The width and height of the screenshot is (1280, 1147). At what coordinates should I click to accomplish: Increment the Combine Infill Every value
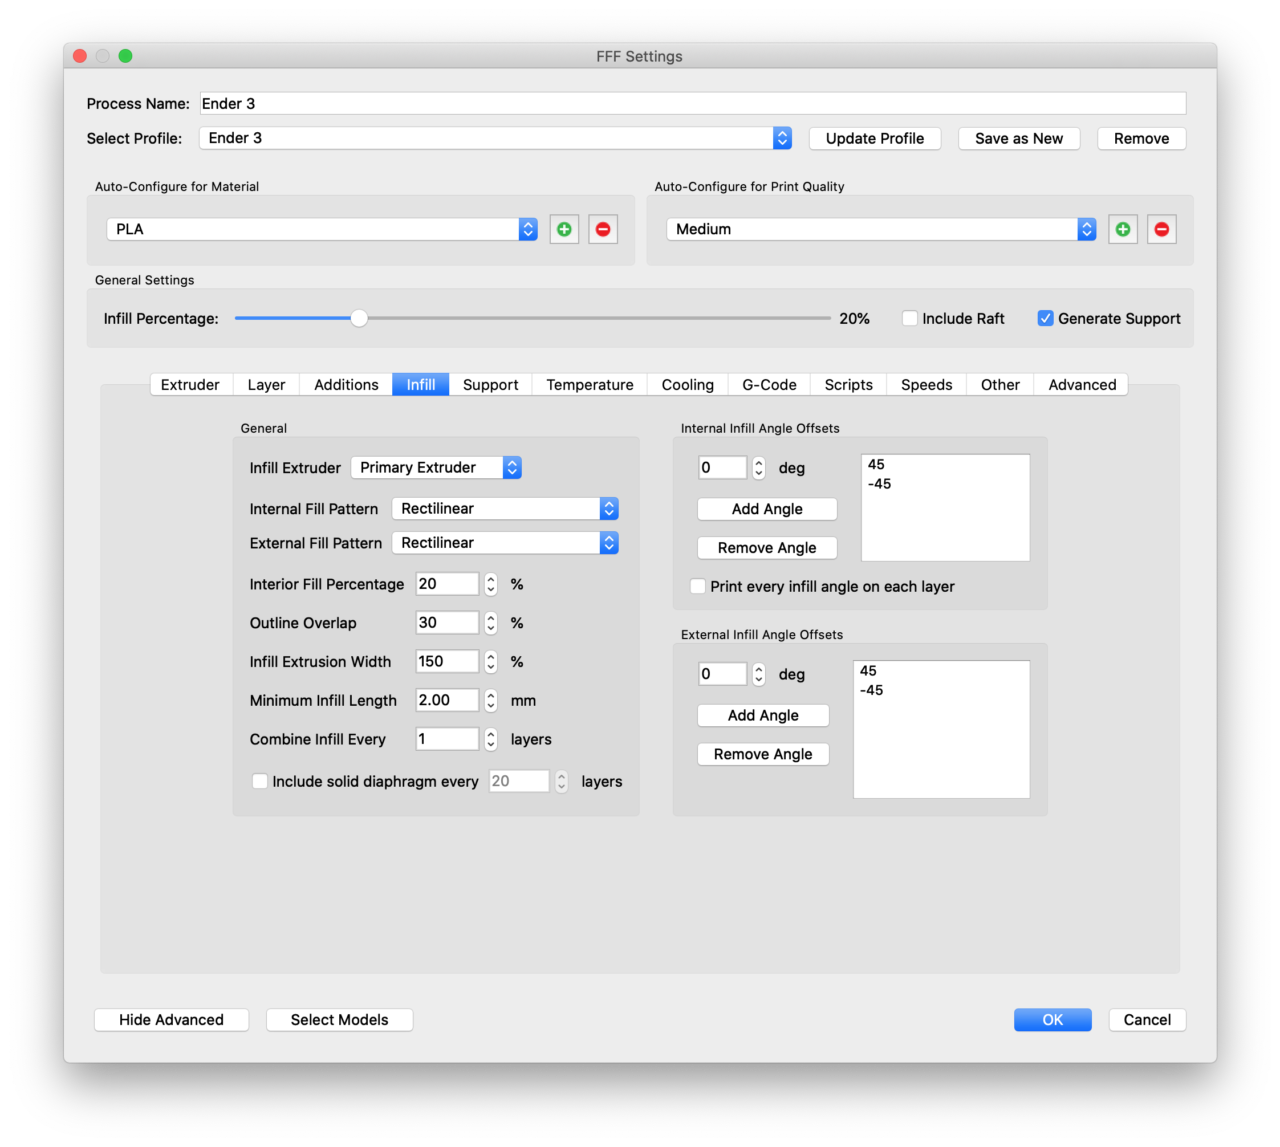coord(489,734)
